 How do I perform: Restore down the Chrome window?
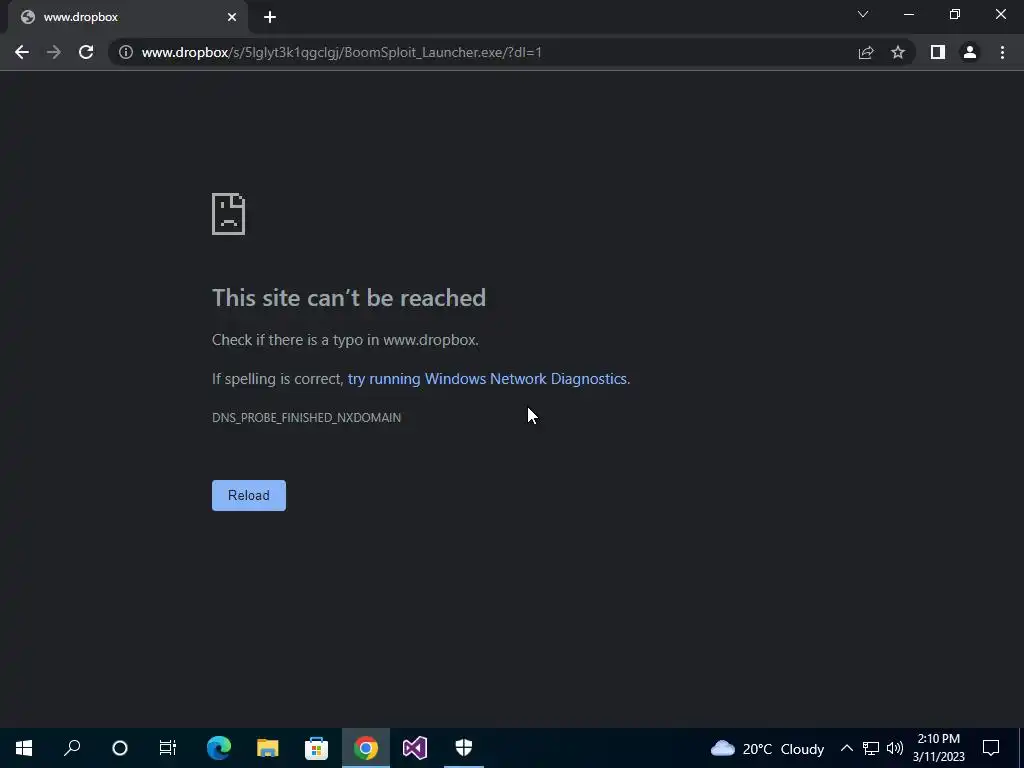click(955, 14)
